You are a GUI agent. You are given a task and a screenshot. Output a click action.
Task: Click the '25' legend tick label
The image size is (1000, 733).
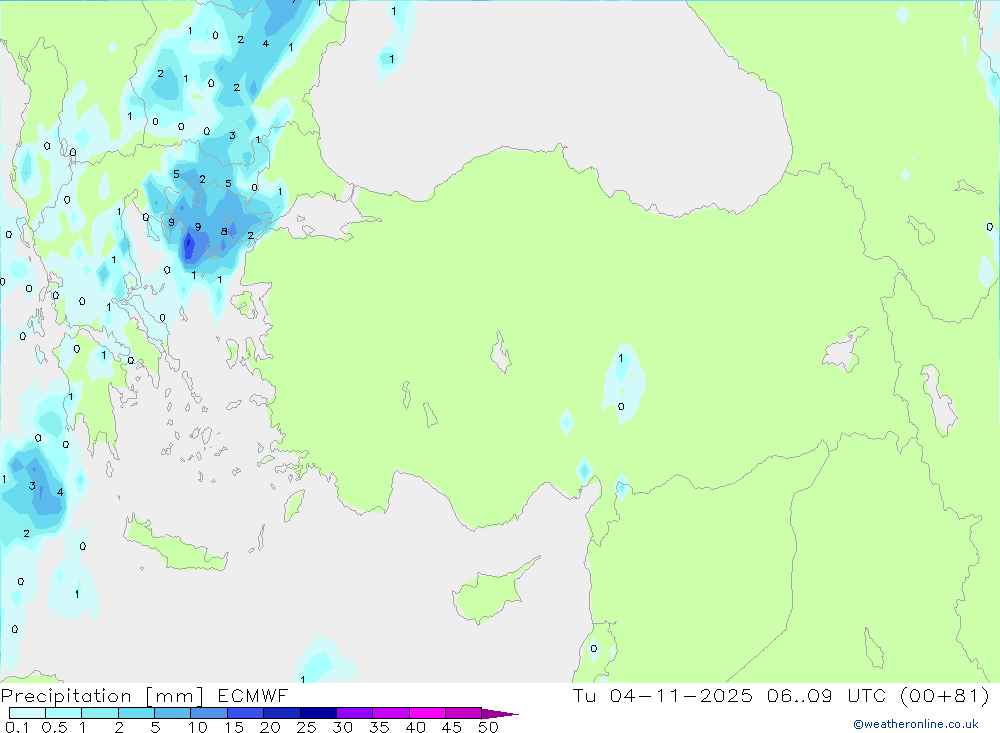[306, 727]
